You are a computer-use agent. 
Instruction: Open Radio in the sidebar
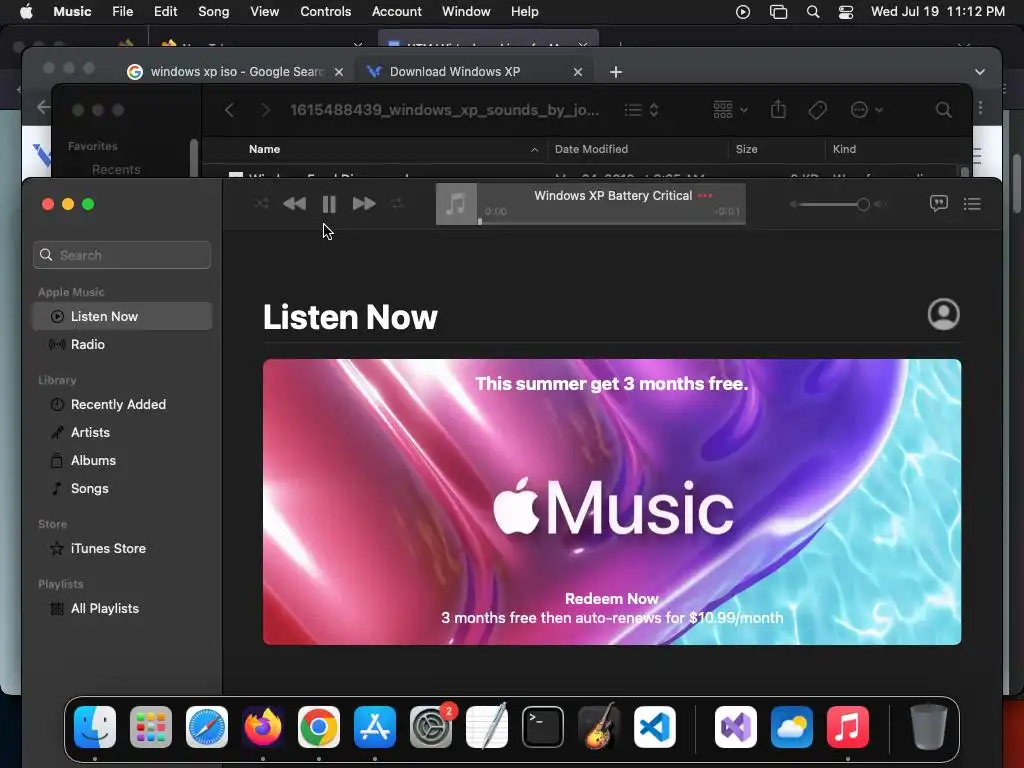(122, 344)
